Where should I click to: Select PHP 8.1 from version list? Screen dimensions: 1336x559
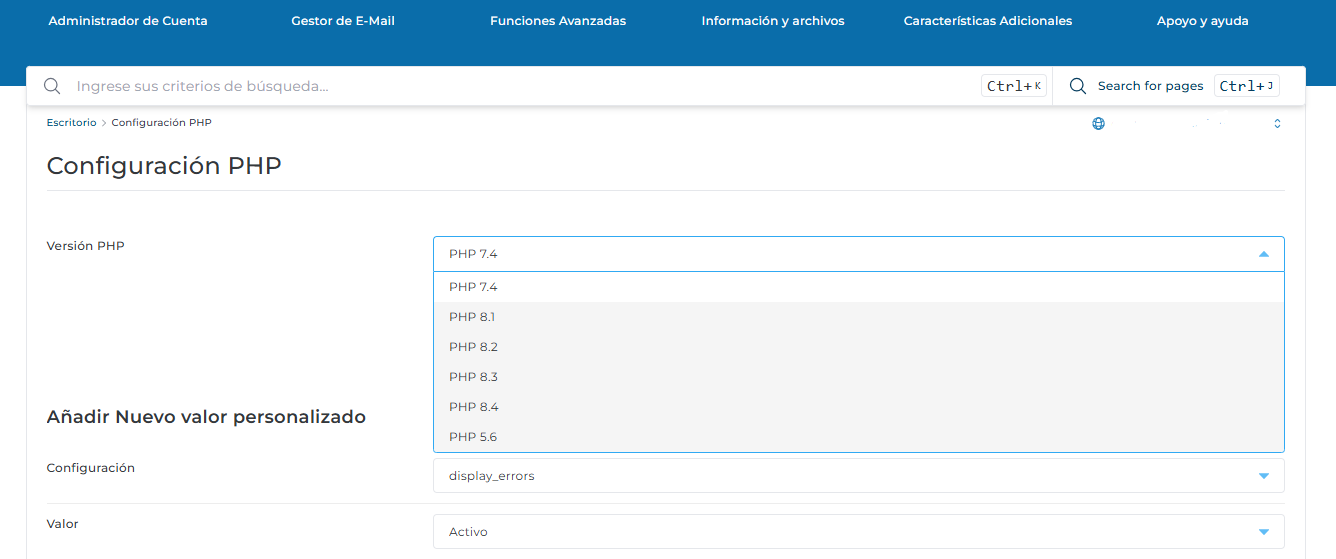click(472, 317)
